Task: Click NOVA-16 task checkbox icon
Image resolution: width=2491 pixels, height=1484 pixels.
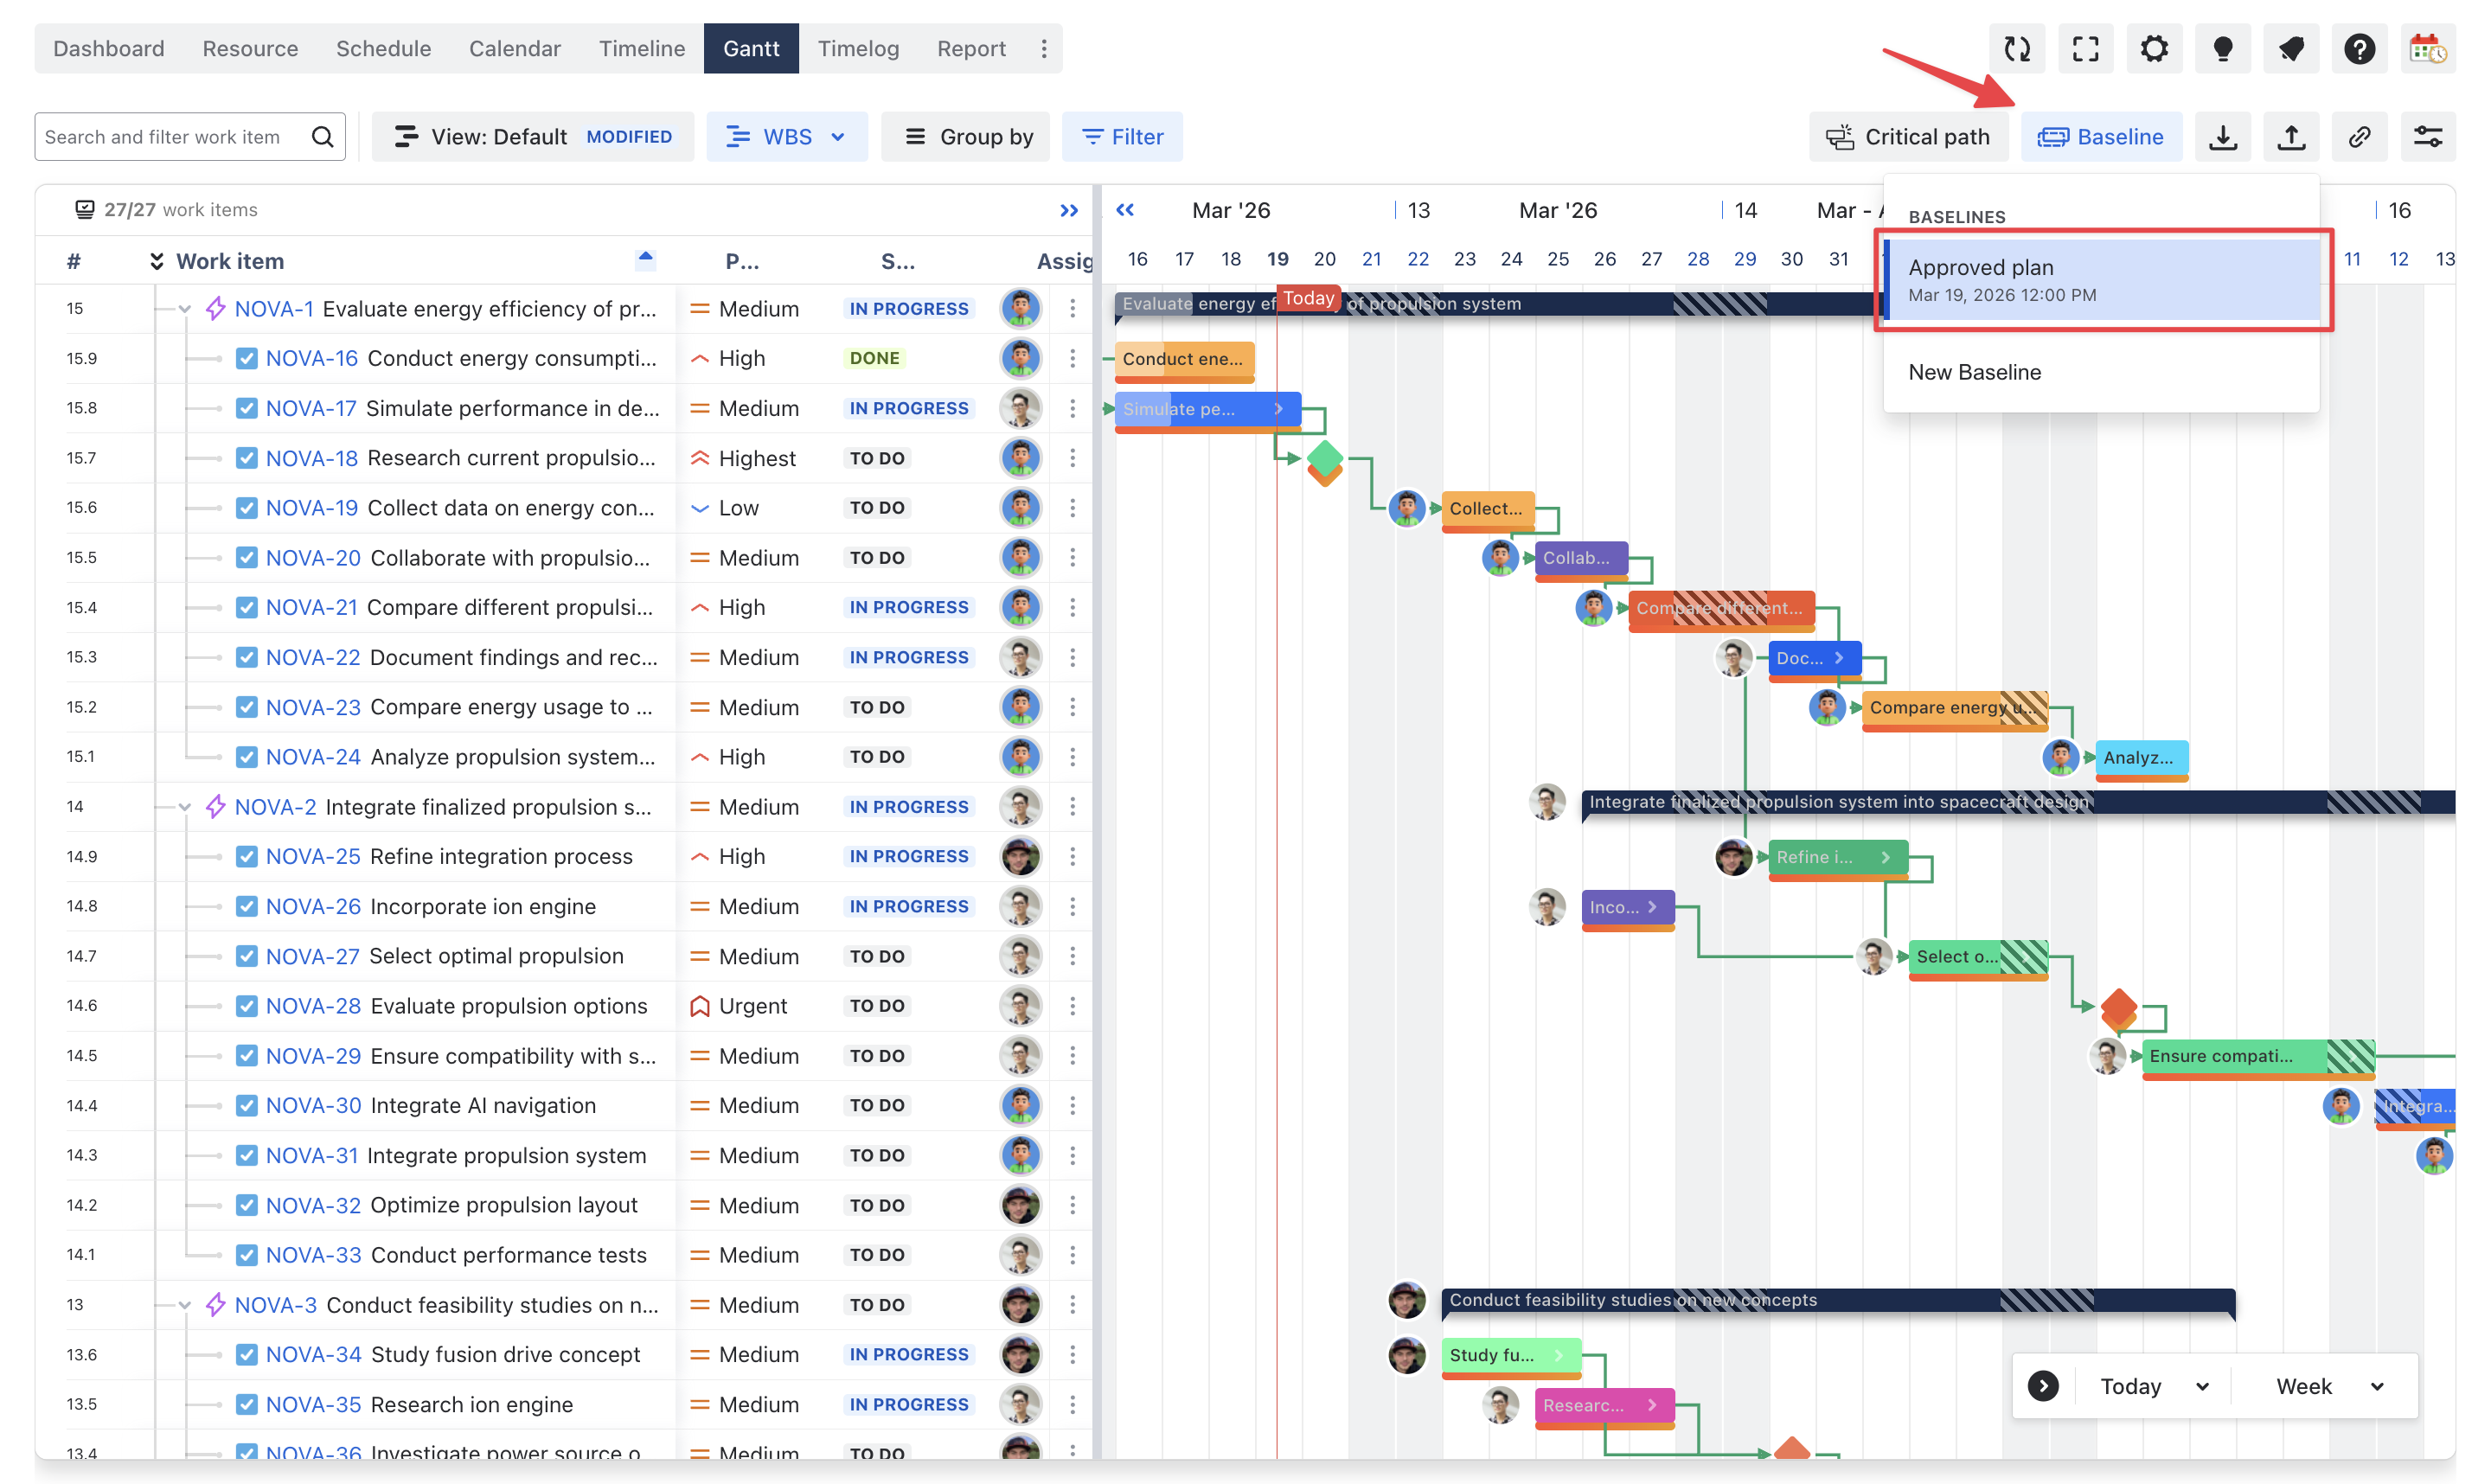Action: [x=246, y=358]
